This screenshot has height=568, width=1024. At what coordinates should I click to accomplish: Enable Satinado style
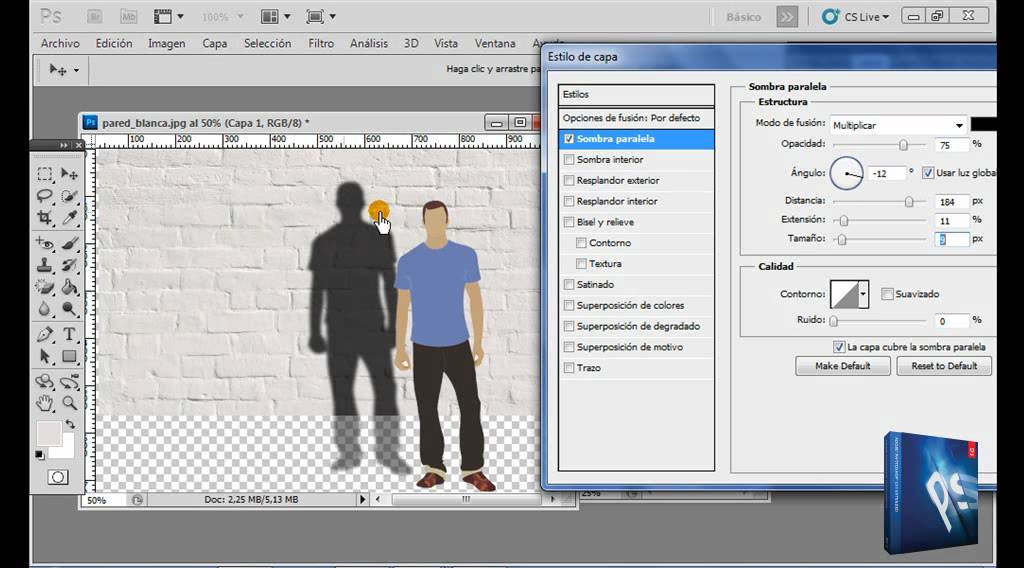coord(569,285)
